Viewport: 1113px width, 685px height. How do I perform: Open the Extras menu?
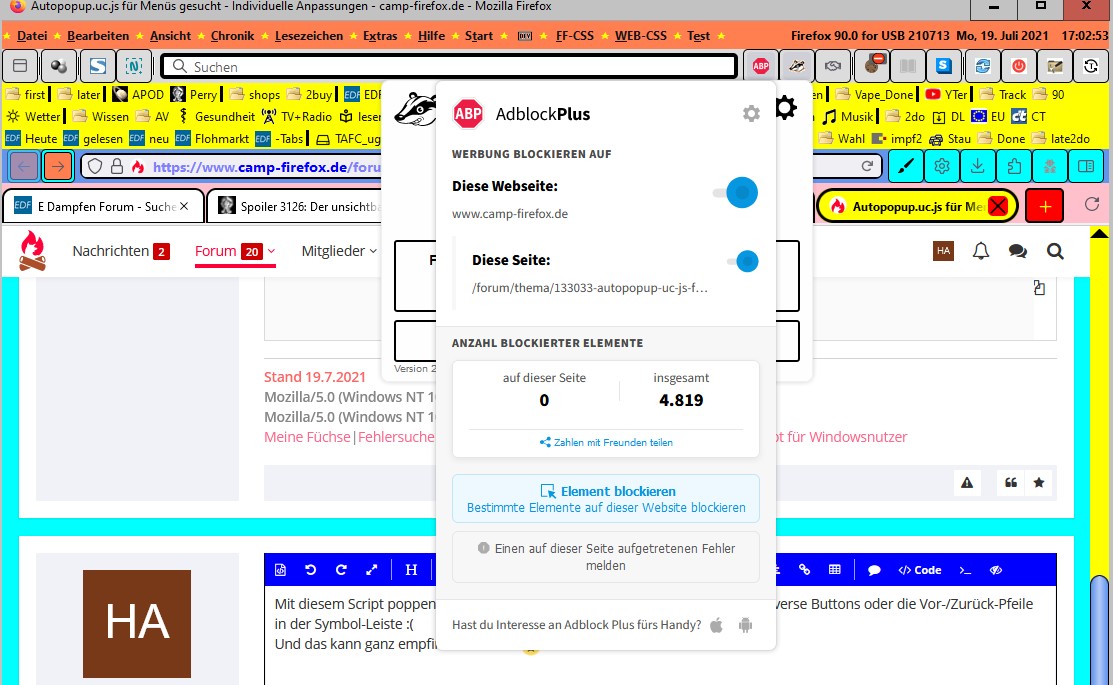pyautogui.click(x=380, y=35)
